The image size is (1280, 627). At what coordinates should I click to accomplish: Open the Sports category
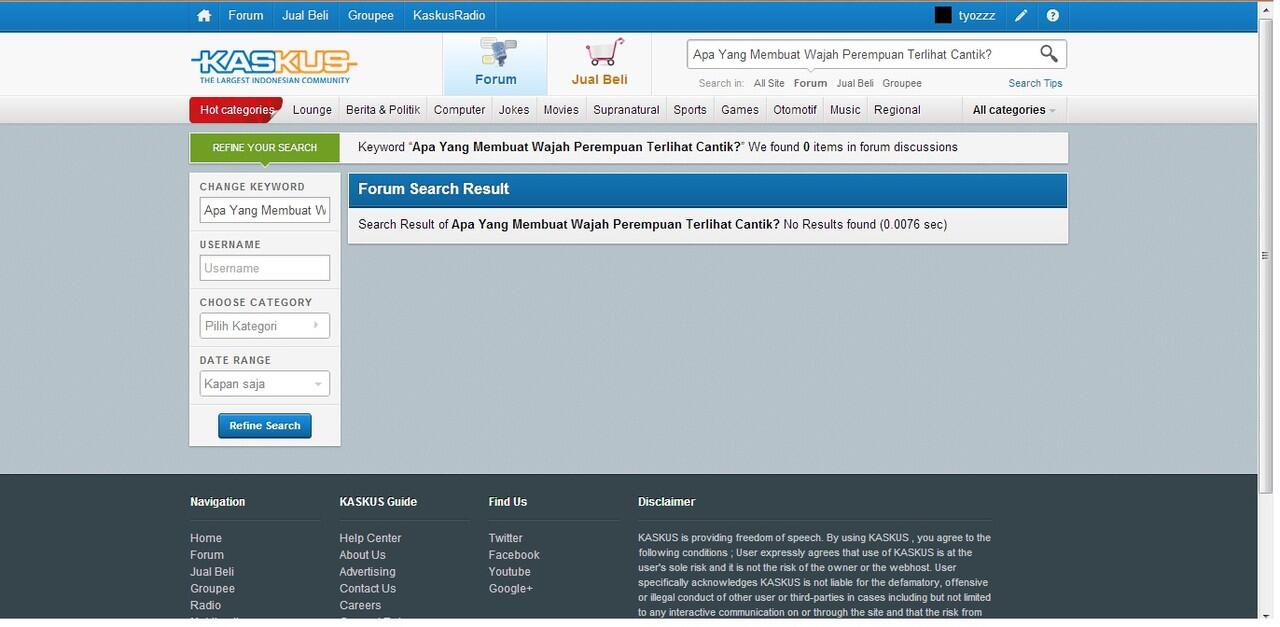pyautogui.click(x=690, y=110)
